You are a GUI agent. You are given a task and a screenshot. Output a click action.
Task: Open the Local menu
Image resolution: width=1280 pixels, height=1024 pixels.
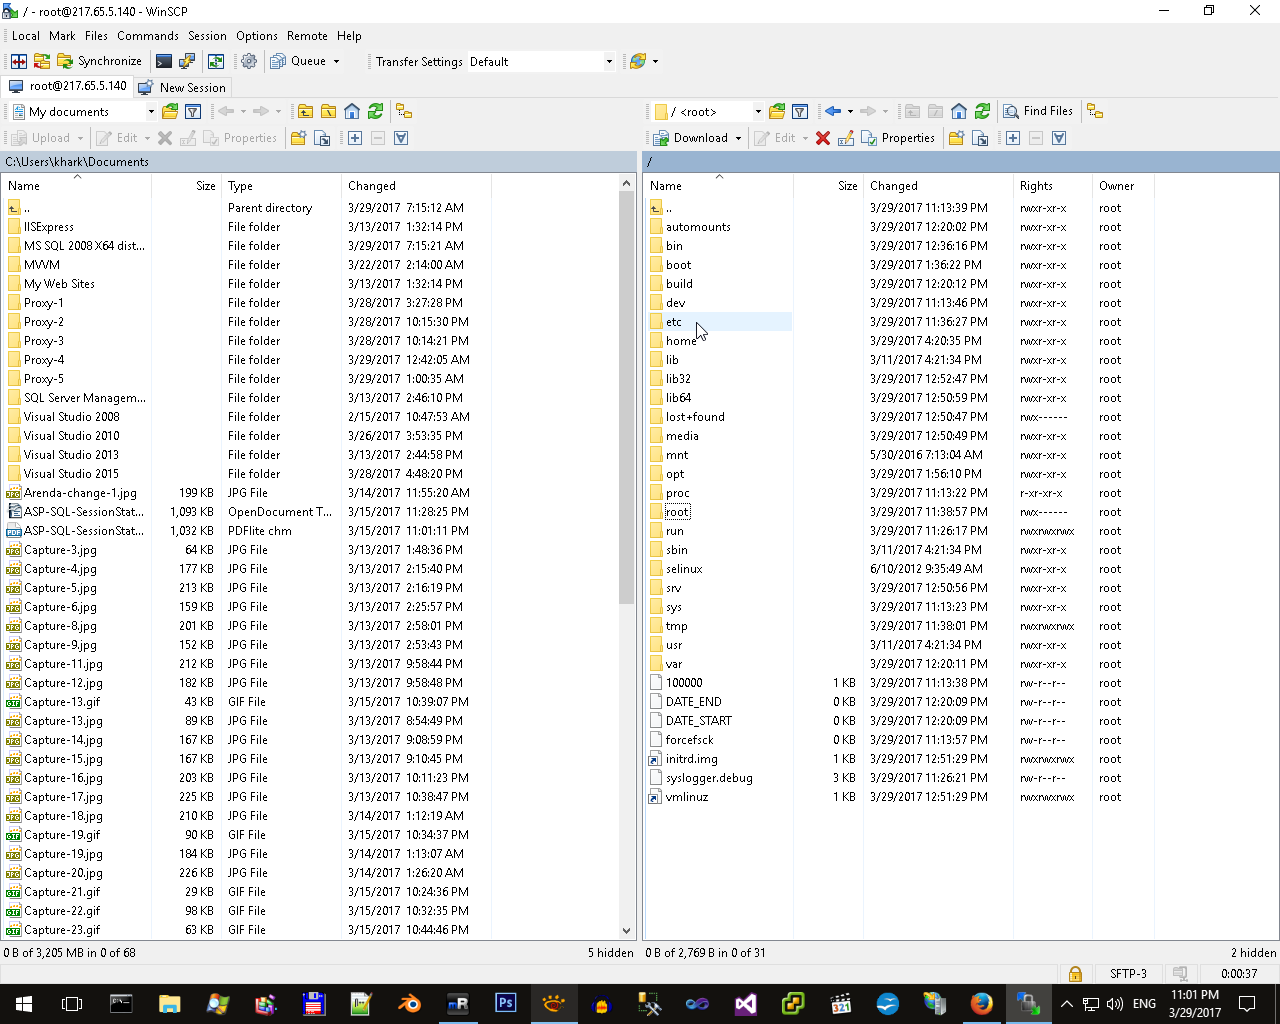click(x=26, y=36)
